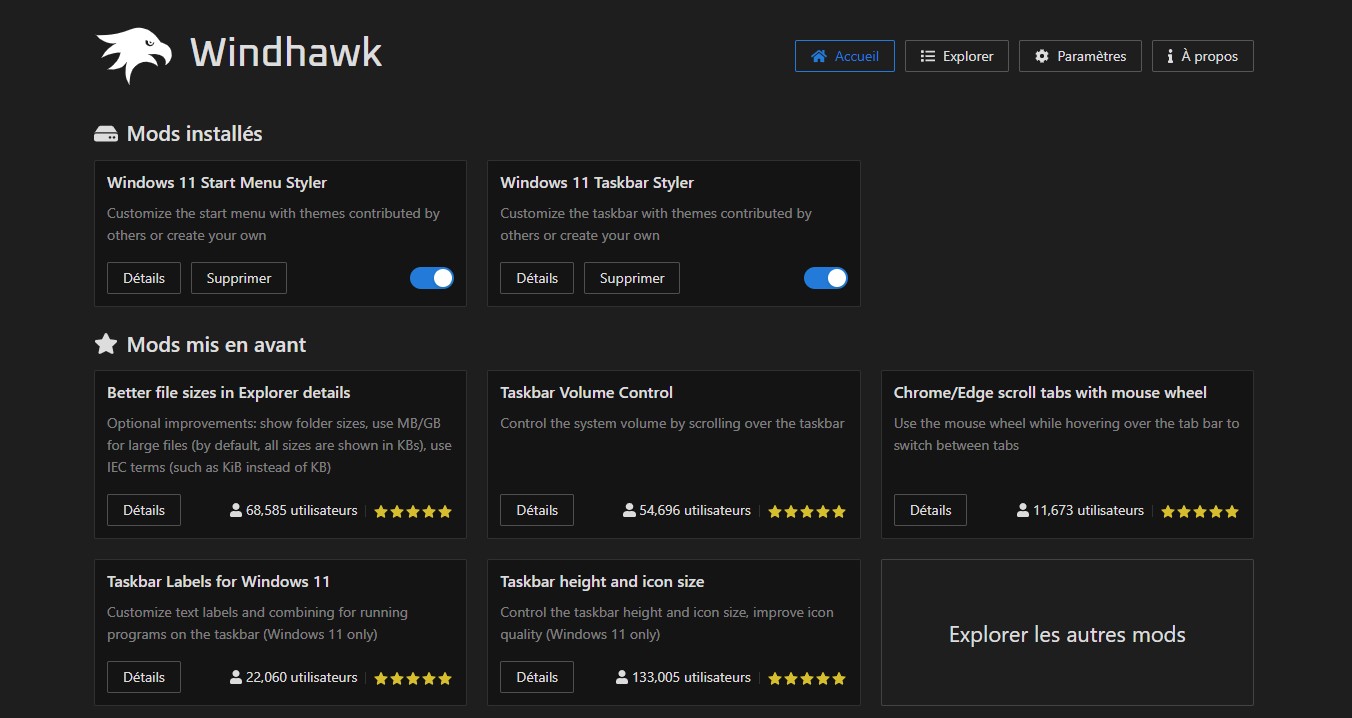
Task: View Détails of Chrome/Edge scroll tabs mod
Action: 931,510
